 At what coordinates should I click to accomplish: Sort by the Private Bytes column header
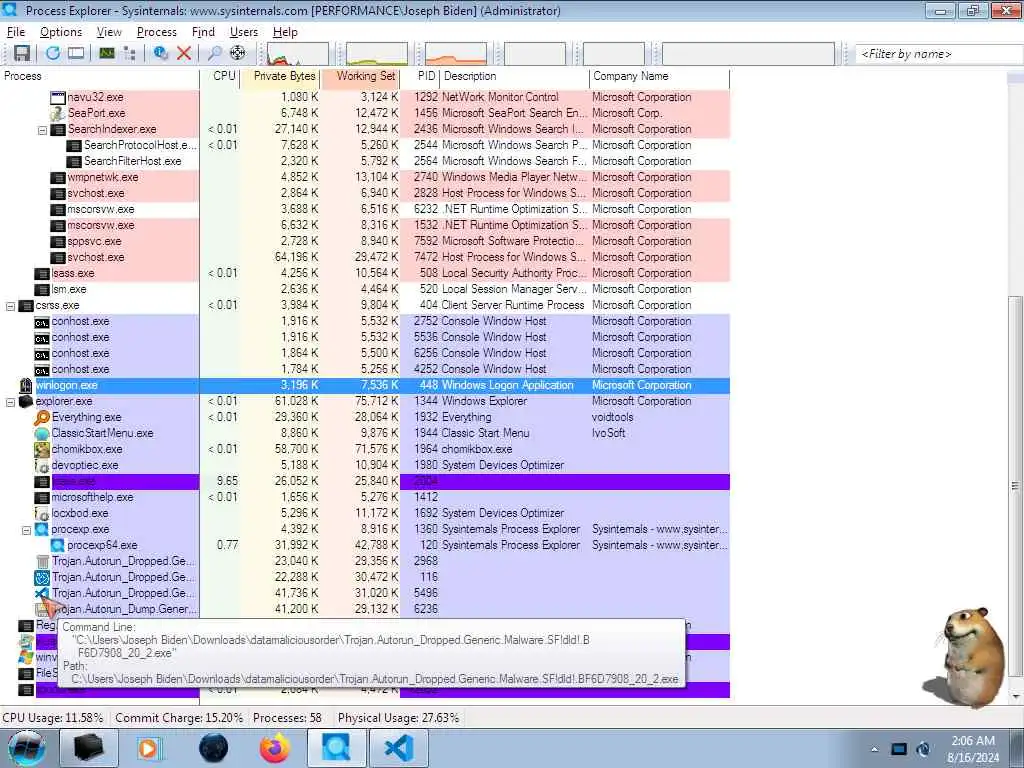pos(280,76)
